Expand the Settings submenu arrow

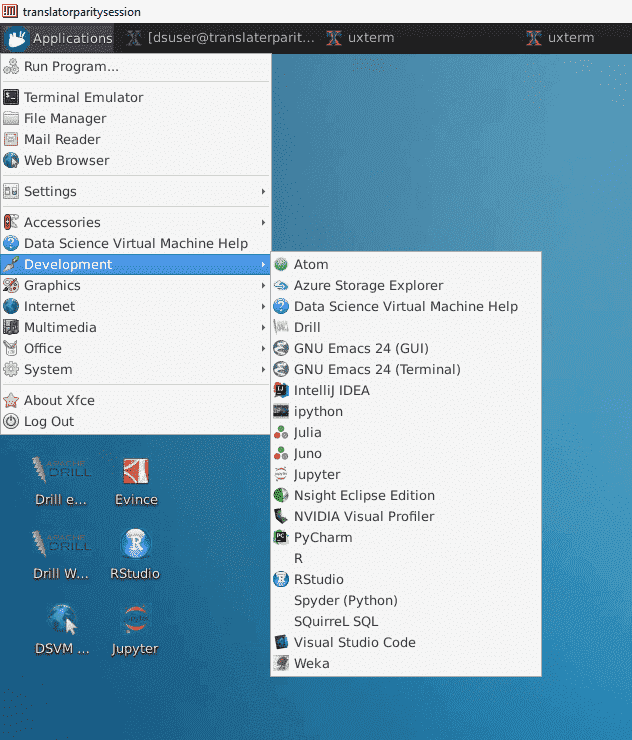263,191
